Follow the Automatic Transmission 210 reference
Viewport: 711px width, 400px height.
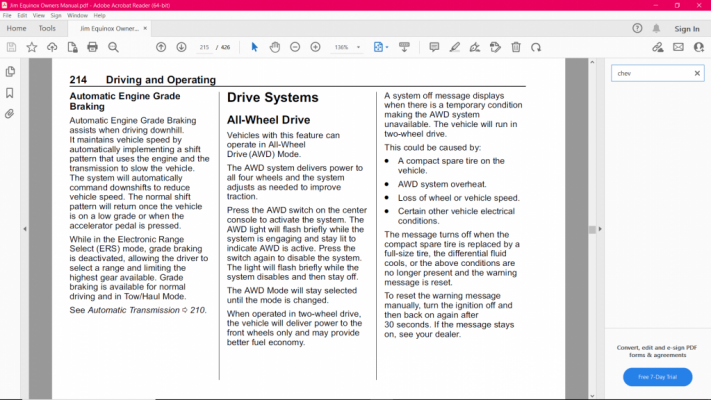(x=147, y=310)
